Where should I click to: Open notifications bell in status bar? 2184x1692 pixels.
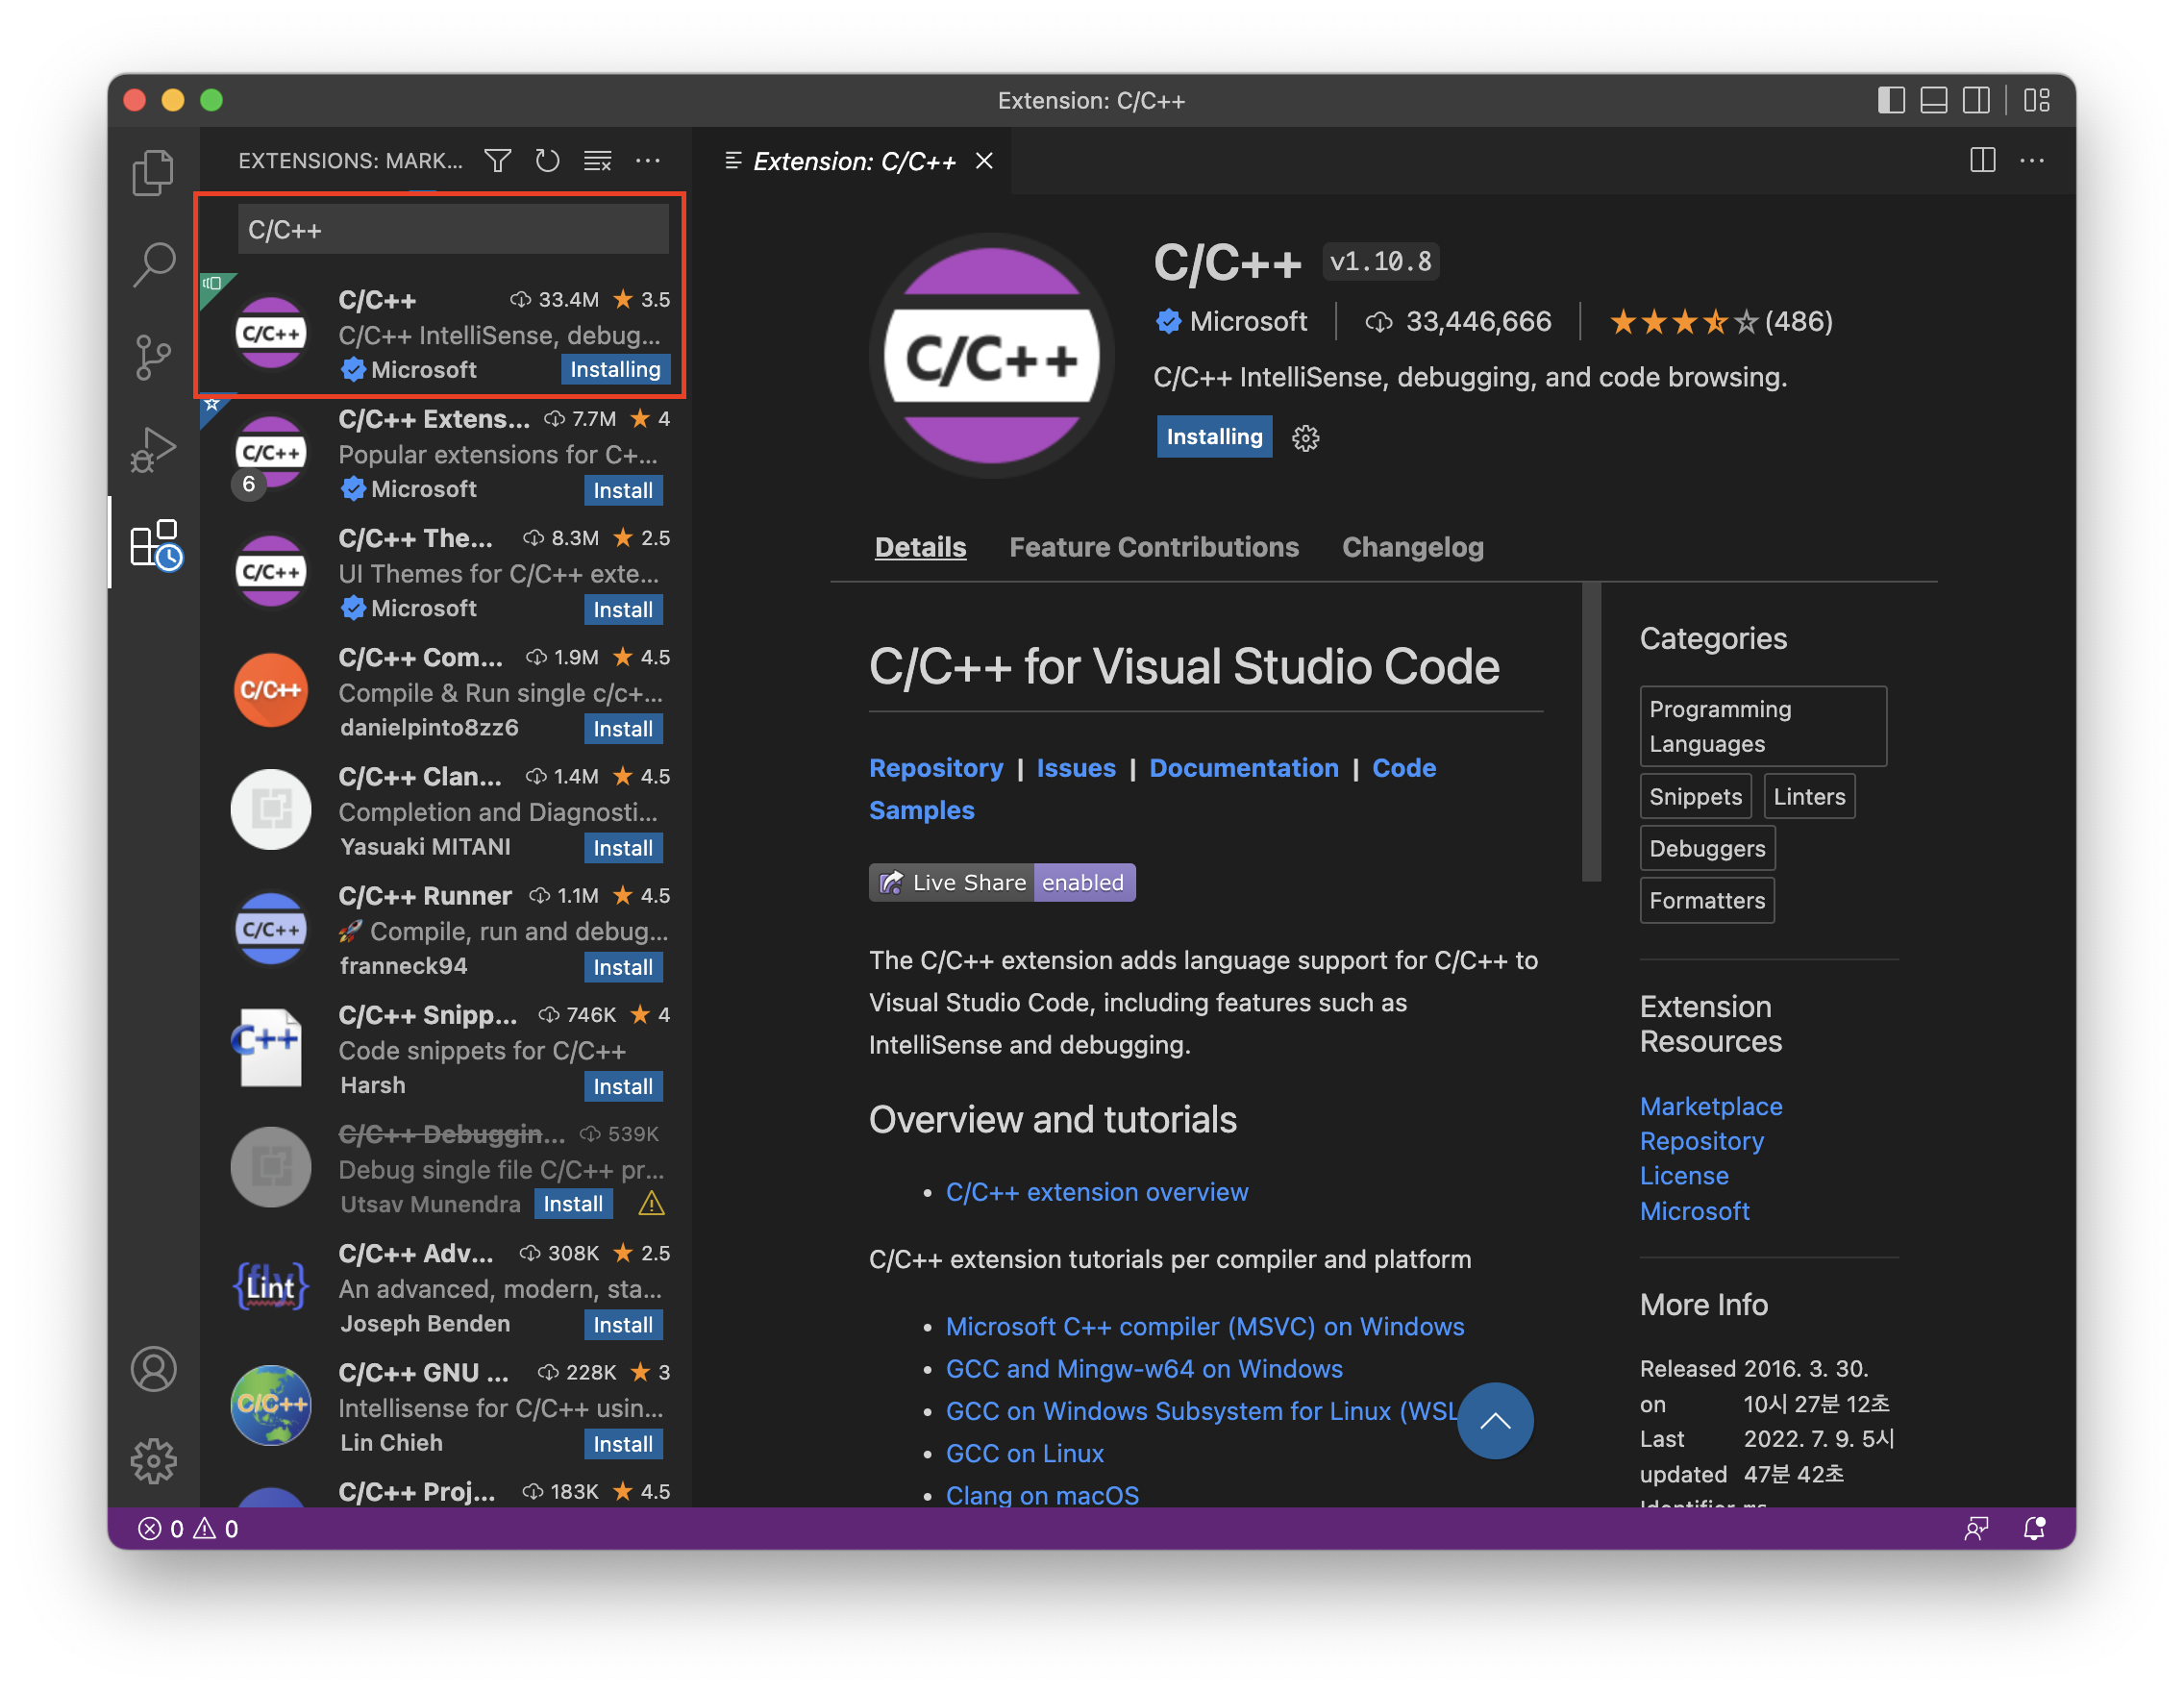tap(2033, 1528)
